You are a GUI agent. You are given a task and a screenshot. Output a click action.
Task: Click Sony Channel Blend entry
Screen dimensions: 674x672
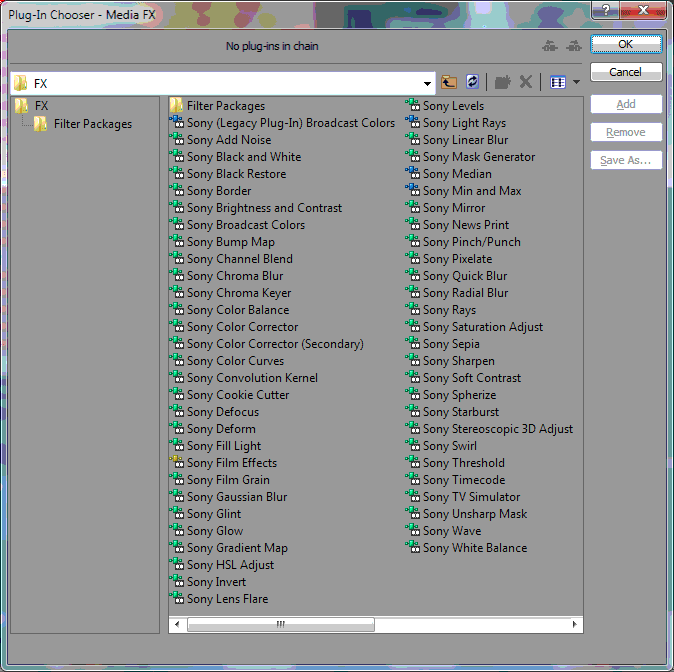pyautogui.click(x=231, y=259)
